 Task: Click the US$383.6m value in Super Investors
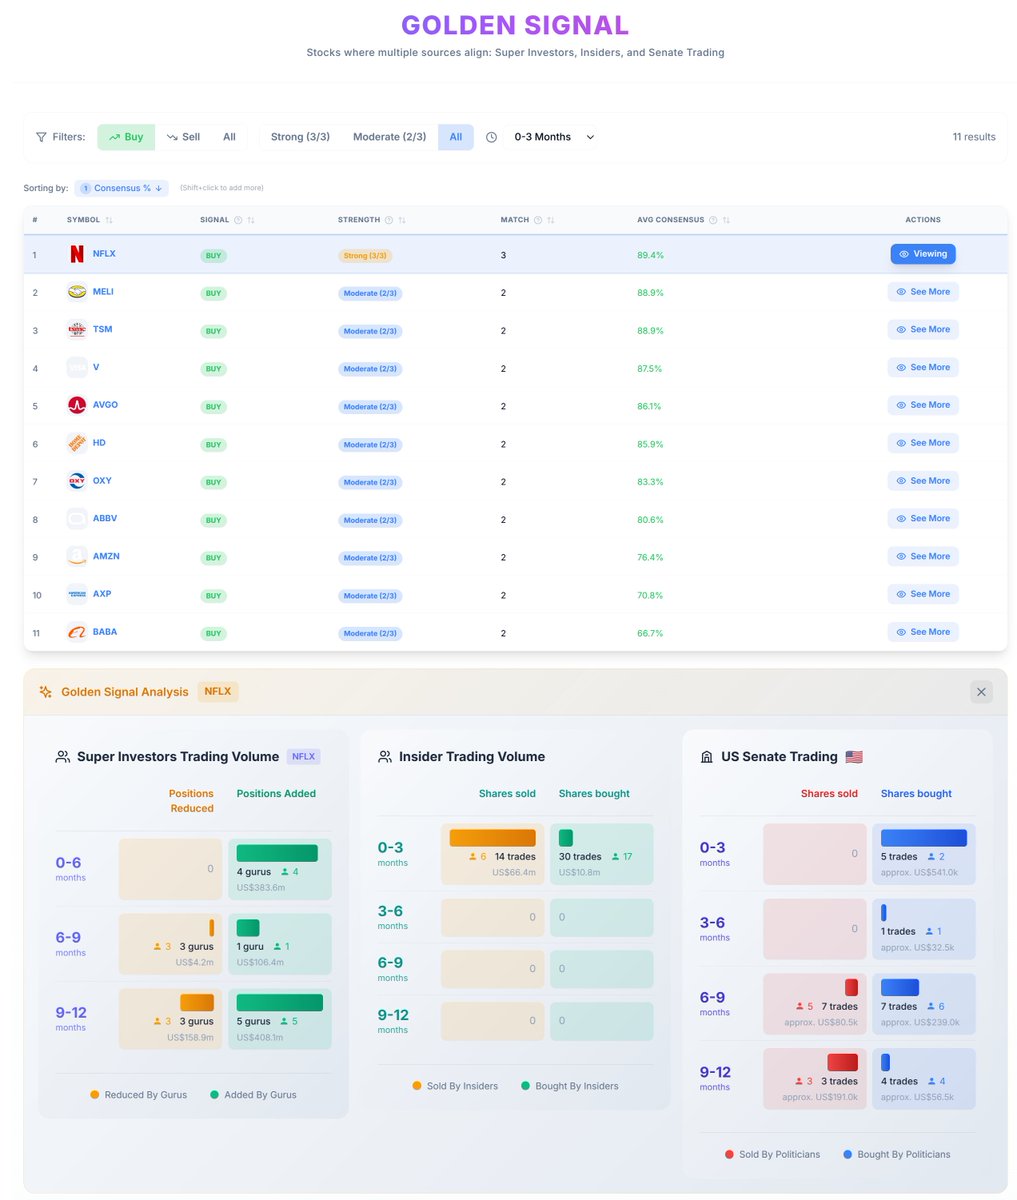pyautogui.click(x=261, y=888)
